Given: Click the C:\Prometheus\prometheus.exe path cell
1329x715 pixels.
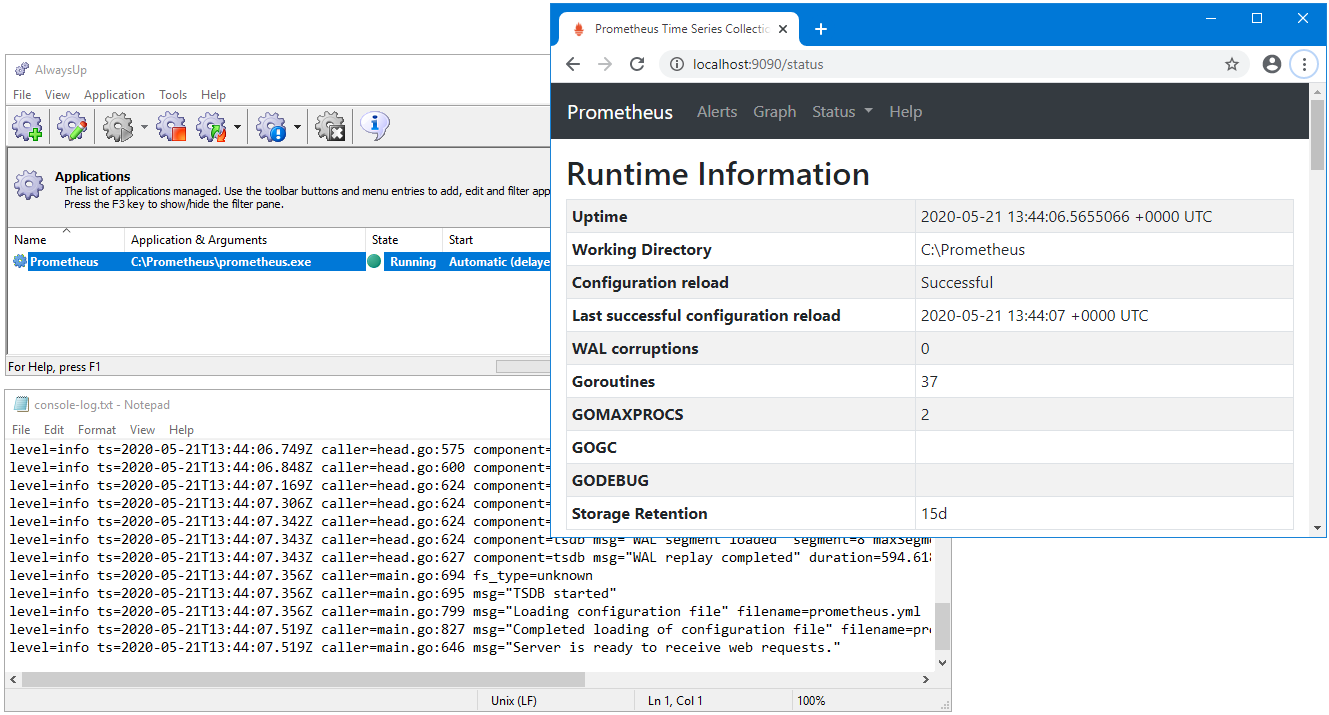Looking at the screenshot, I should point(221,262).
